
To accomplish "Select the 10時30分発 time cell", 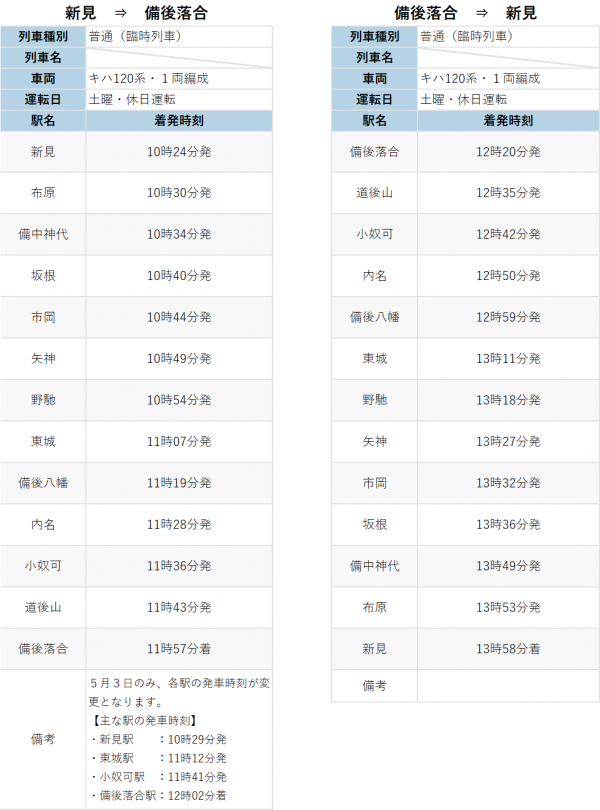I will click(x=179, y=193).
